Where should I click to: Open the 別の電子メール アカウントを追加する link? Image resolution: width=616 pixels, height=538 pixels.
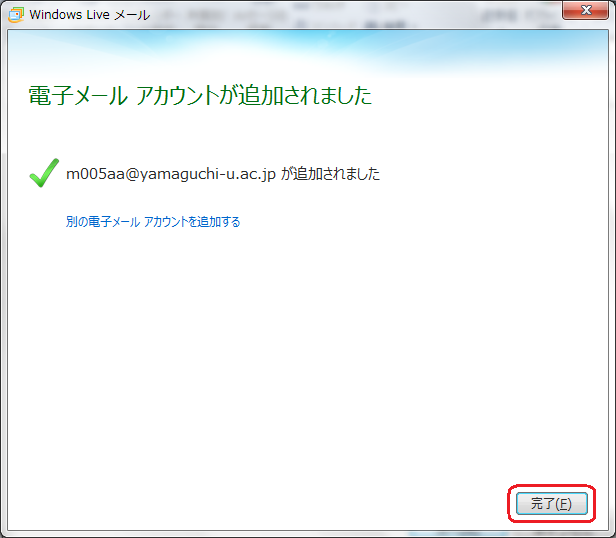tap(153, 222)
